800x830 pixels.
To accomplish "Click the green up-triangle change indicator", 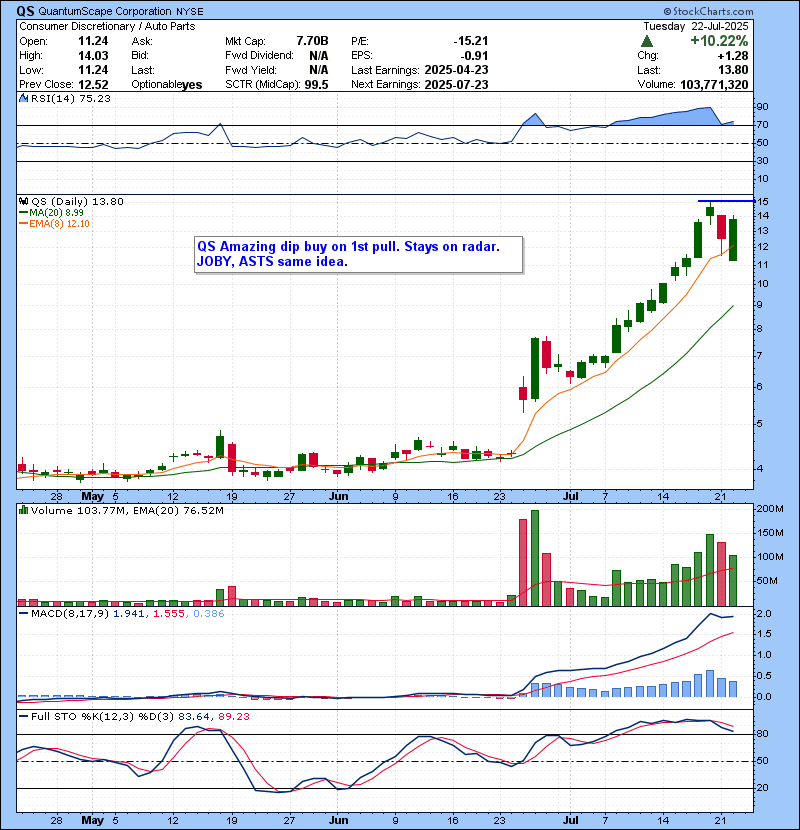I will pos(646,41).
